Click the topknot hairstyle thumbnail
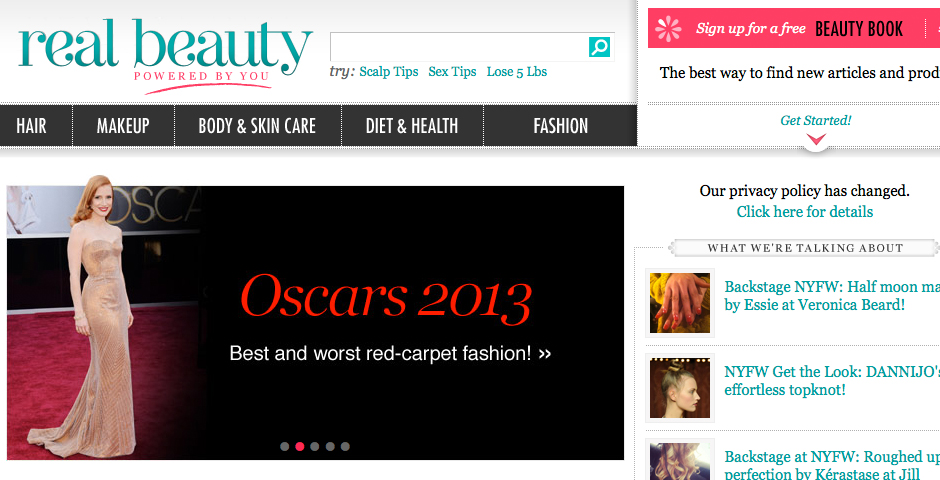The height and width of the screenshot is (480, 940). pyautogui.click(x=680, y=388)
